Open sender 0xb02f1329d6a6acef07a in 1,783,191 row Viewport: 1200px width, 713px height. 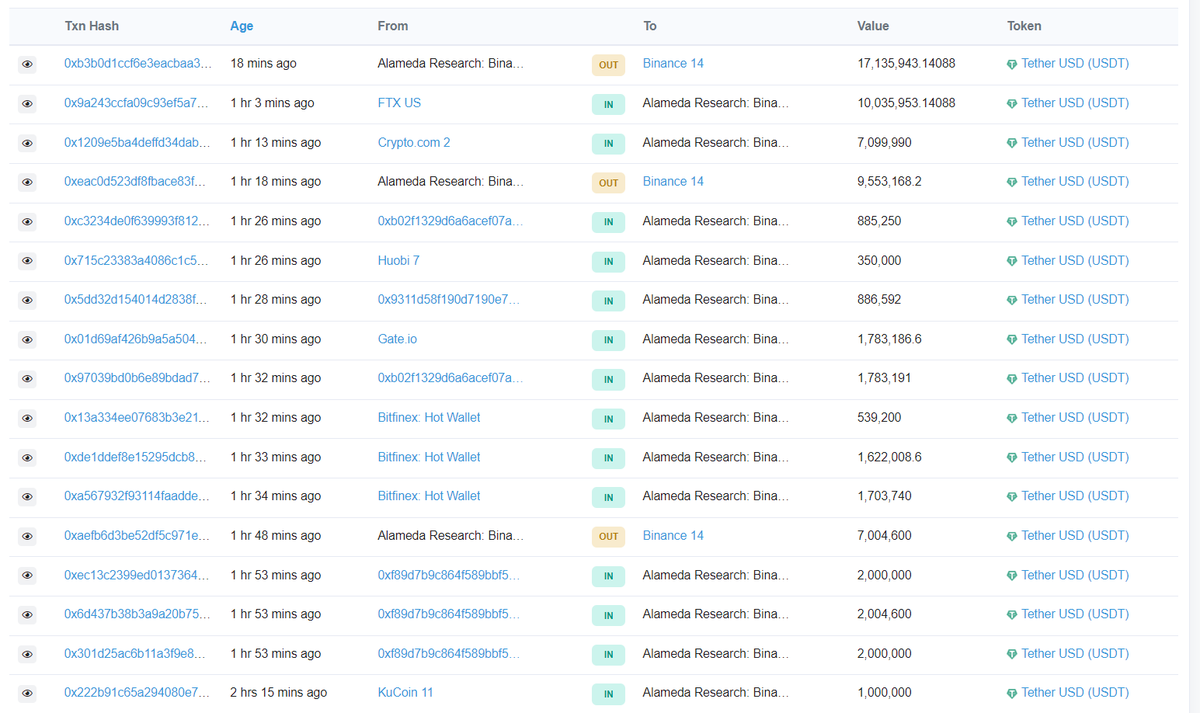pyautogui.click(x=450, y=378)
